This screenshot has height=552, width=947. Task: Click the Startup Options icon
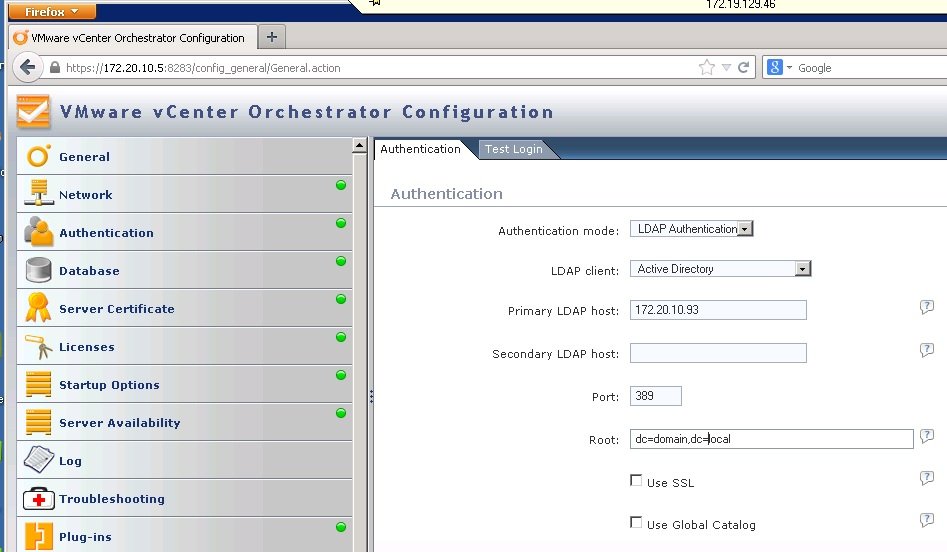(x=39, y=384)
